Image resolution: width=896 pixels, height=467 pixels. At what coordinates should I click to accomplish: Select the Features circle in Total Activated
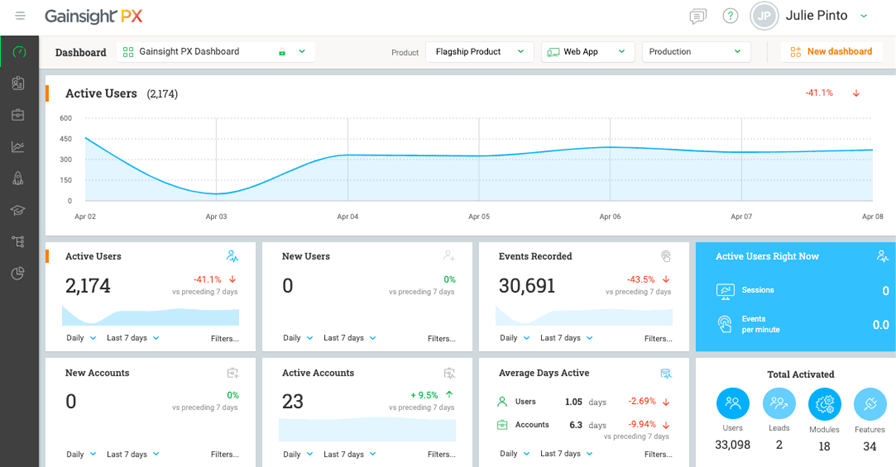click(870, 404)
